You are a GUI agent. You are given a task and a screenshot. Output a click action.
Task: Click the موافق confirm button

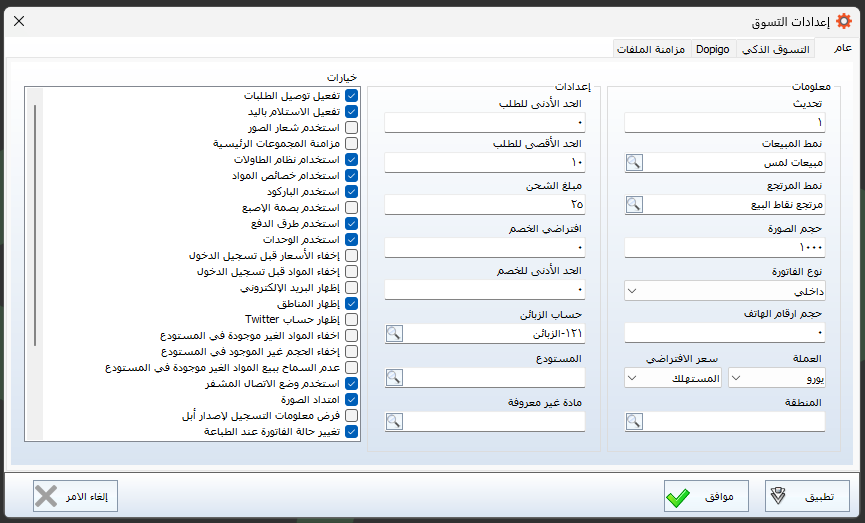point(706,495)
